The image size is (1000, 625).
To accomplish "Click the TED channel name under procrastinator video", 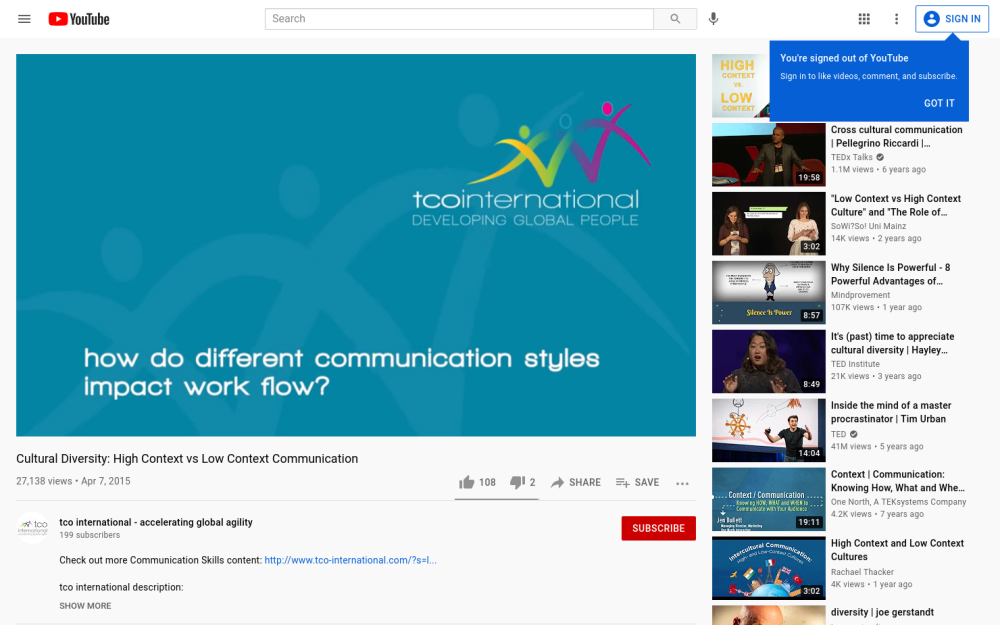I will (838, 434).
